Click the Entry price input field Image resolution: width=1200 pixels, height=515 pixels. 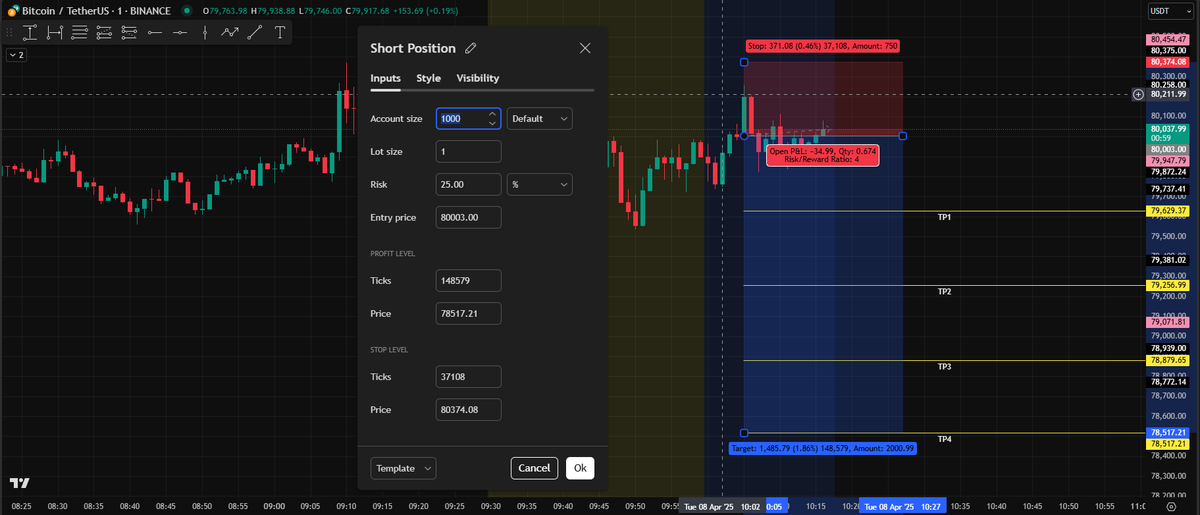point(468,217)
